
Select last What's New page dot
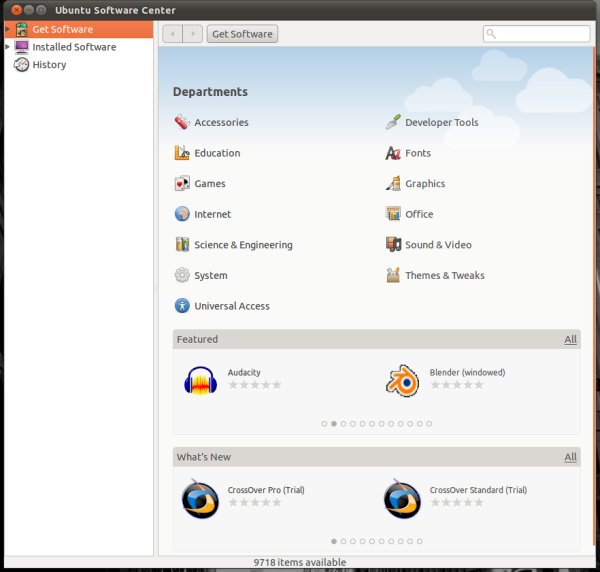pyautogui.click(x=419, y=541)
